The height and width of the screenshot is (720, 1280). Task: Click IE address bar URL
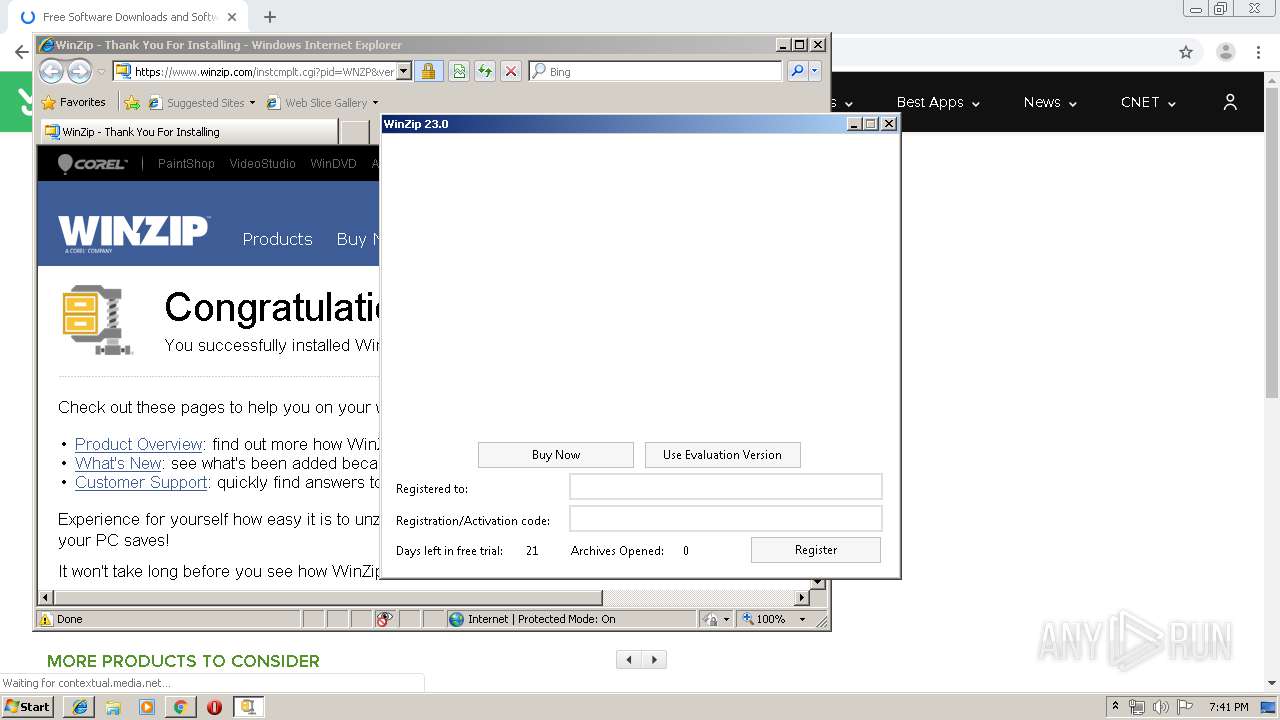[264, 71]
